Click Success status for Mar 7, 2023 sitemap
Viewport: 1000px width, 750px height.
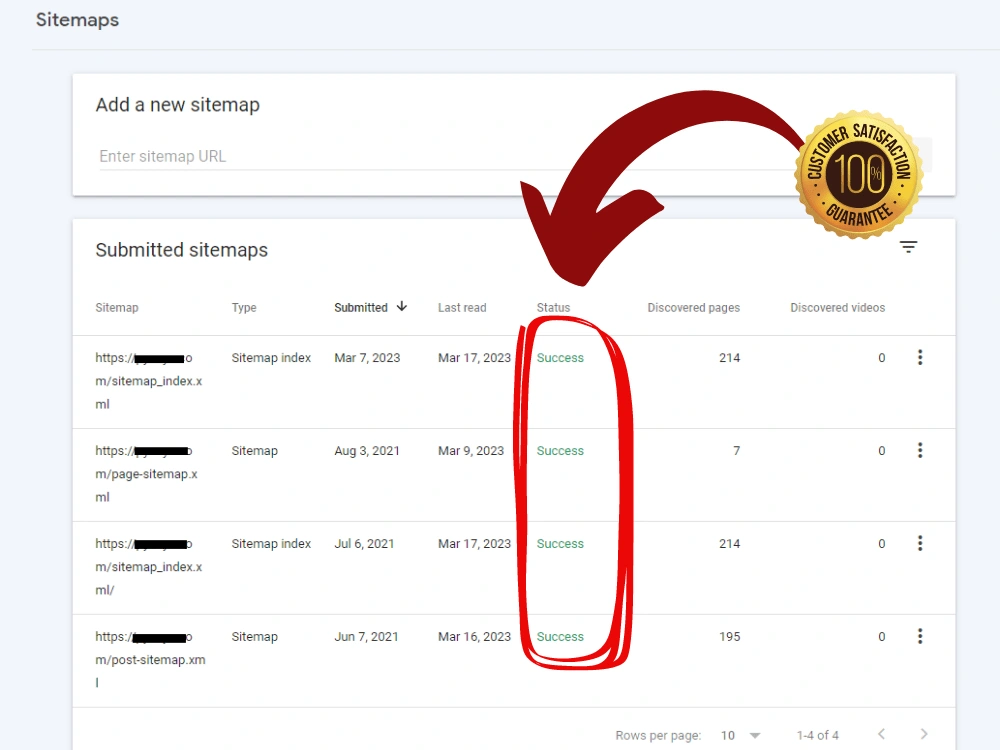click(560, 358)
